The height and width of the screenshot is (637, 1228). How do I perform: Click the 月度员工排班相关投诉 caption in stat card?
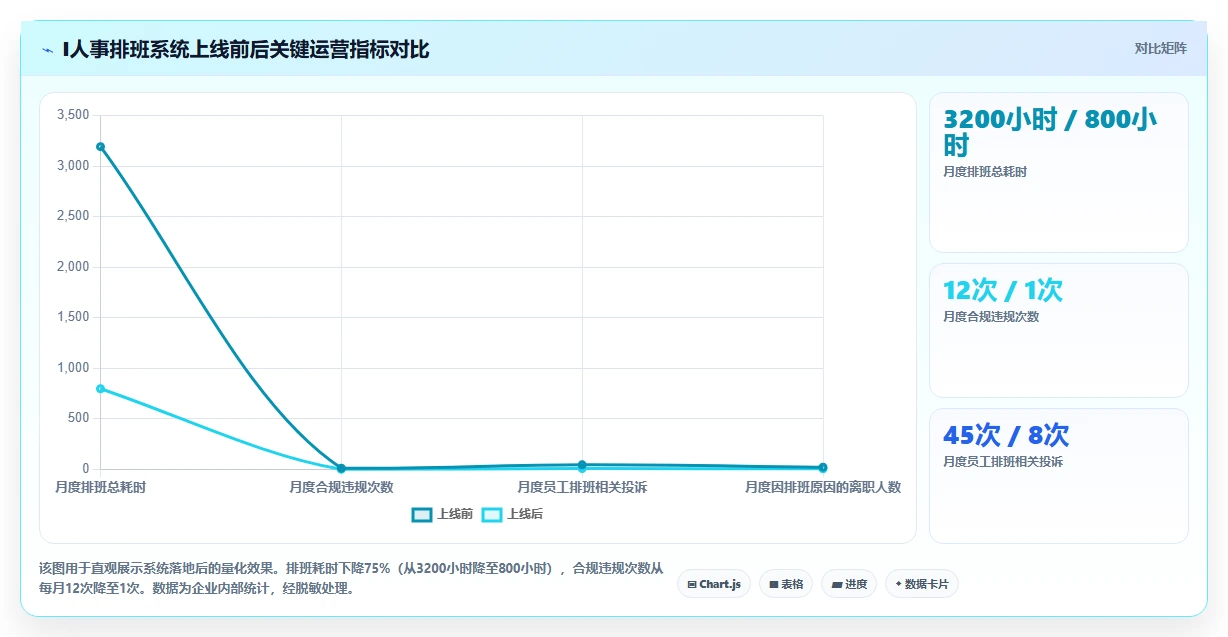(x=1003, y=462)
